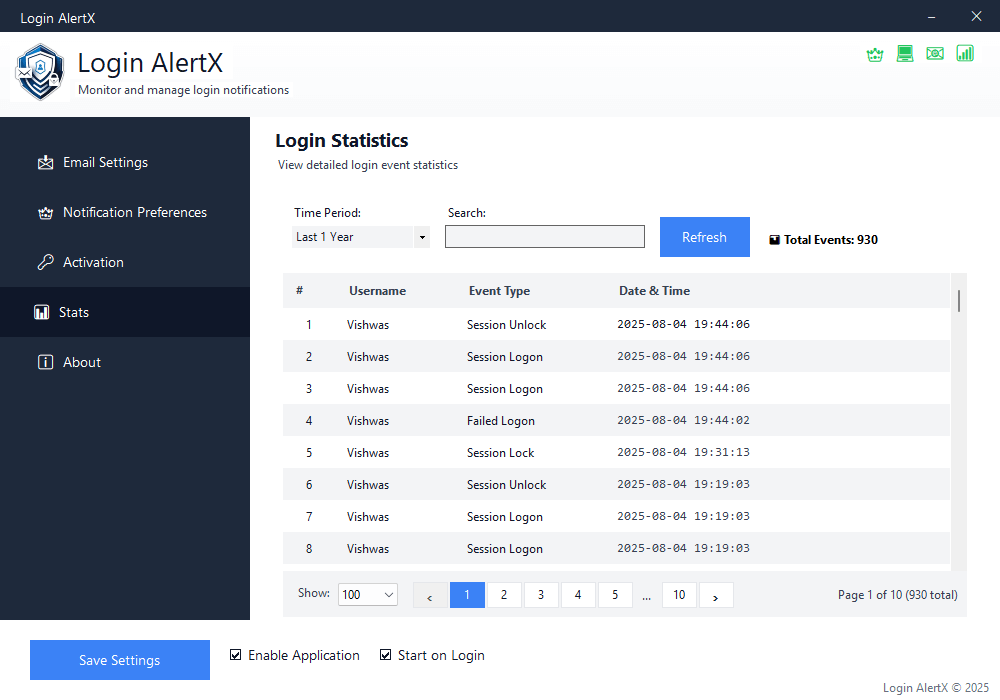Toggle Enable Application checkbox

pos(235,655)
